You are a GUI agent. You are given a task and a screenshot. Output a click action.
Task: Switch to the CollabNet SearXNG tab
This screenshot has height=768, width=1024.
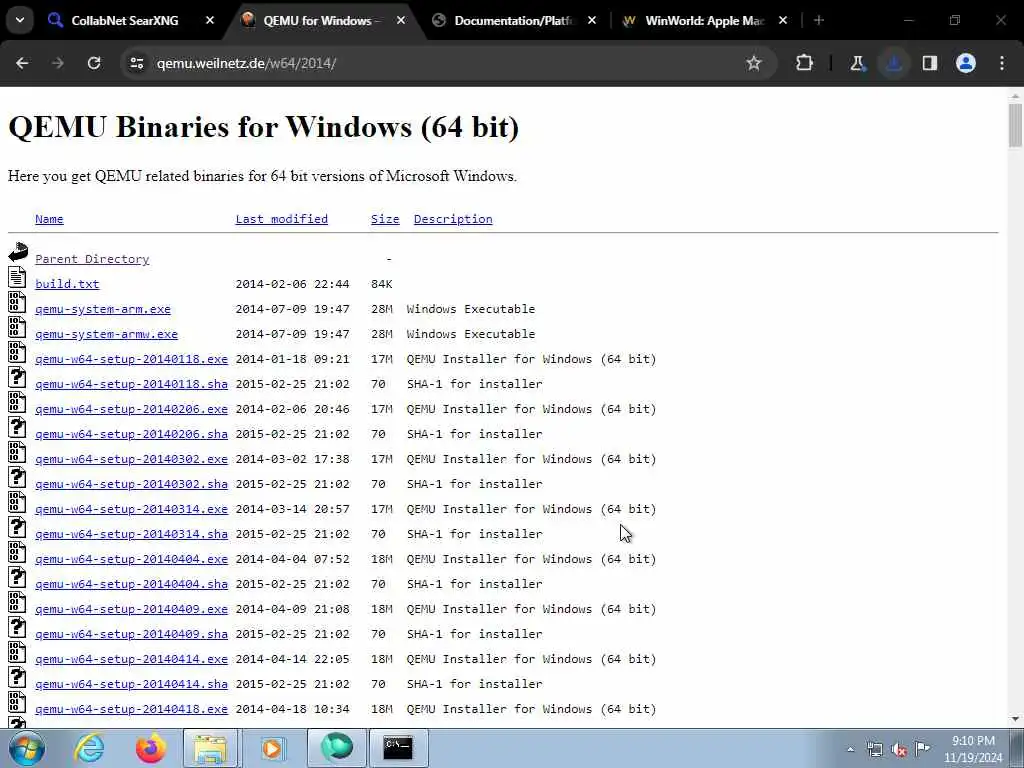click(124, 21)
